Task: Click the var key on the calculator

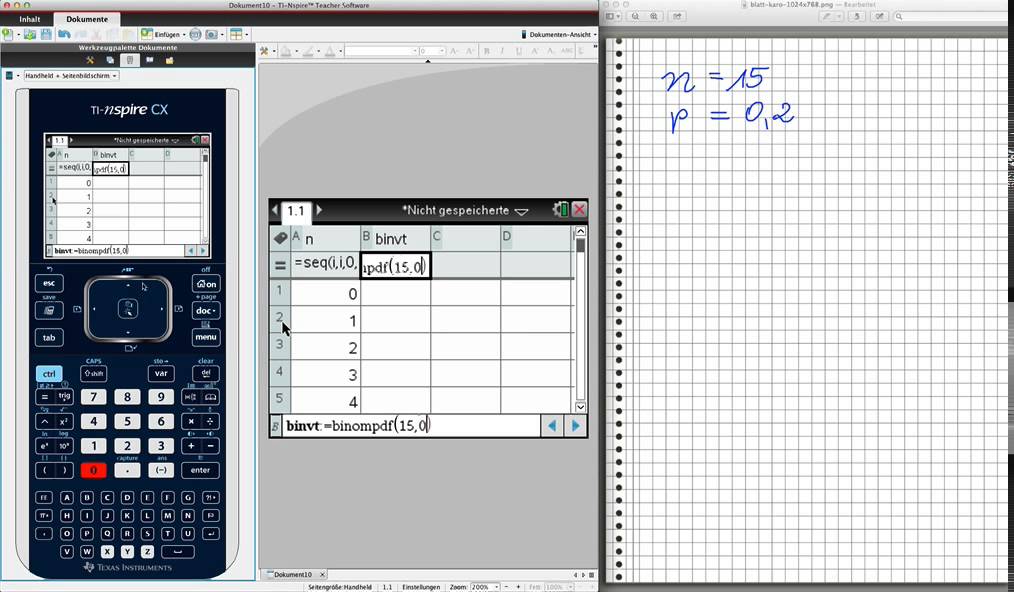Action: point(161,373)
